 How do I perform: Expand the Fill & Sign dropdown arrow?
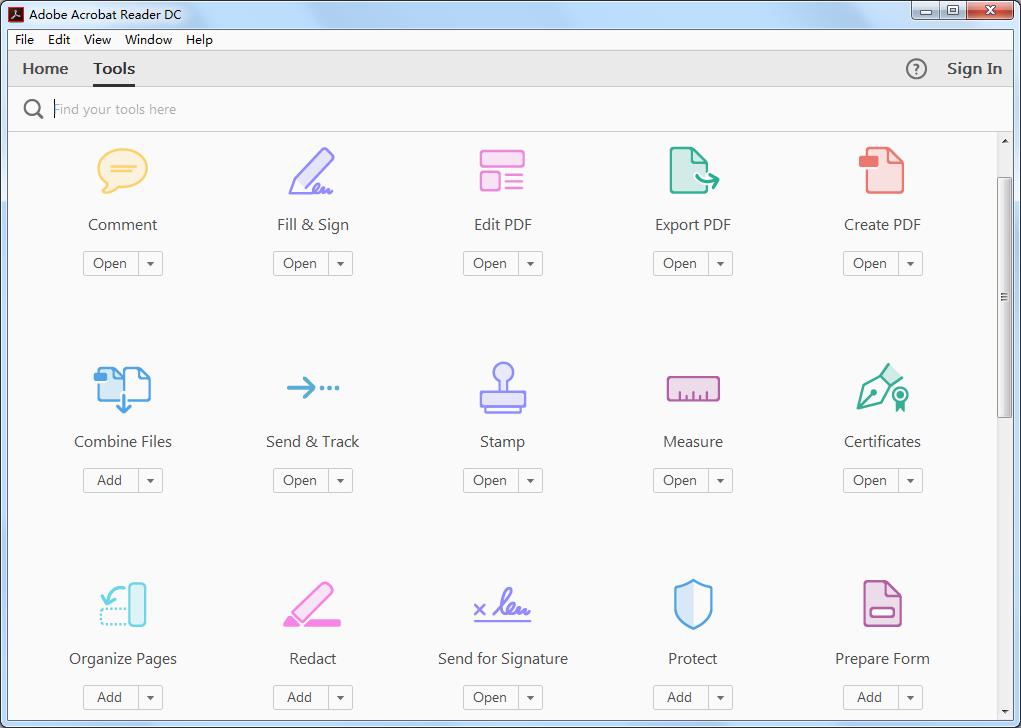341,264
